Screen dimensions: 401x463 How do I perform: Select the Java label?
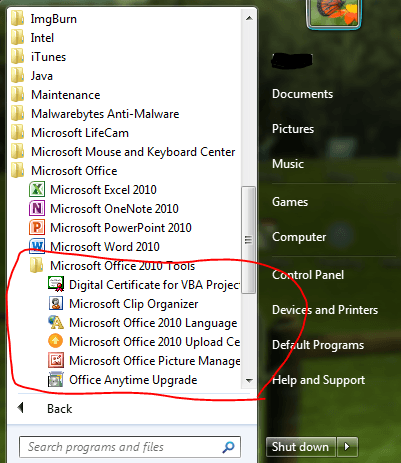42,76
